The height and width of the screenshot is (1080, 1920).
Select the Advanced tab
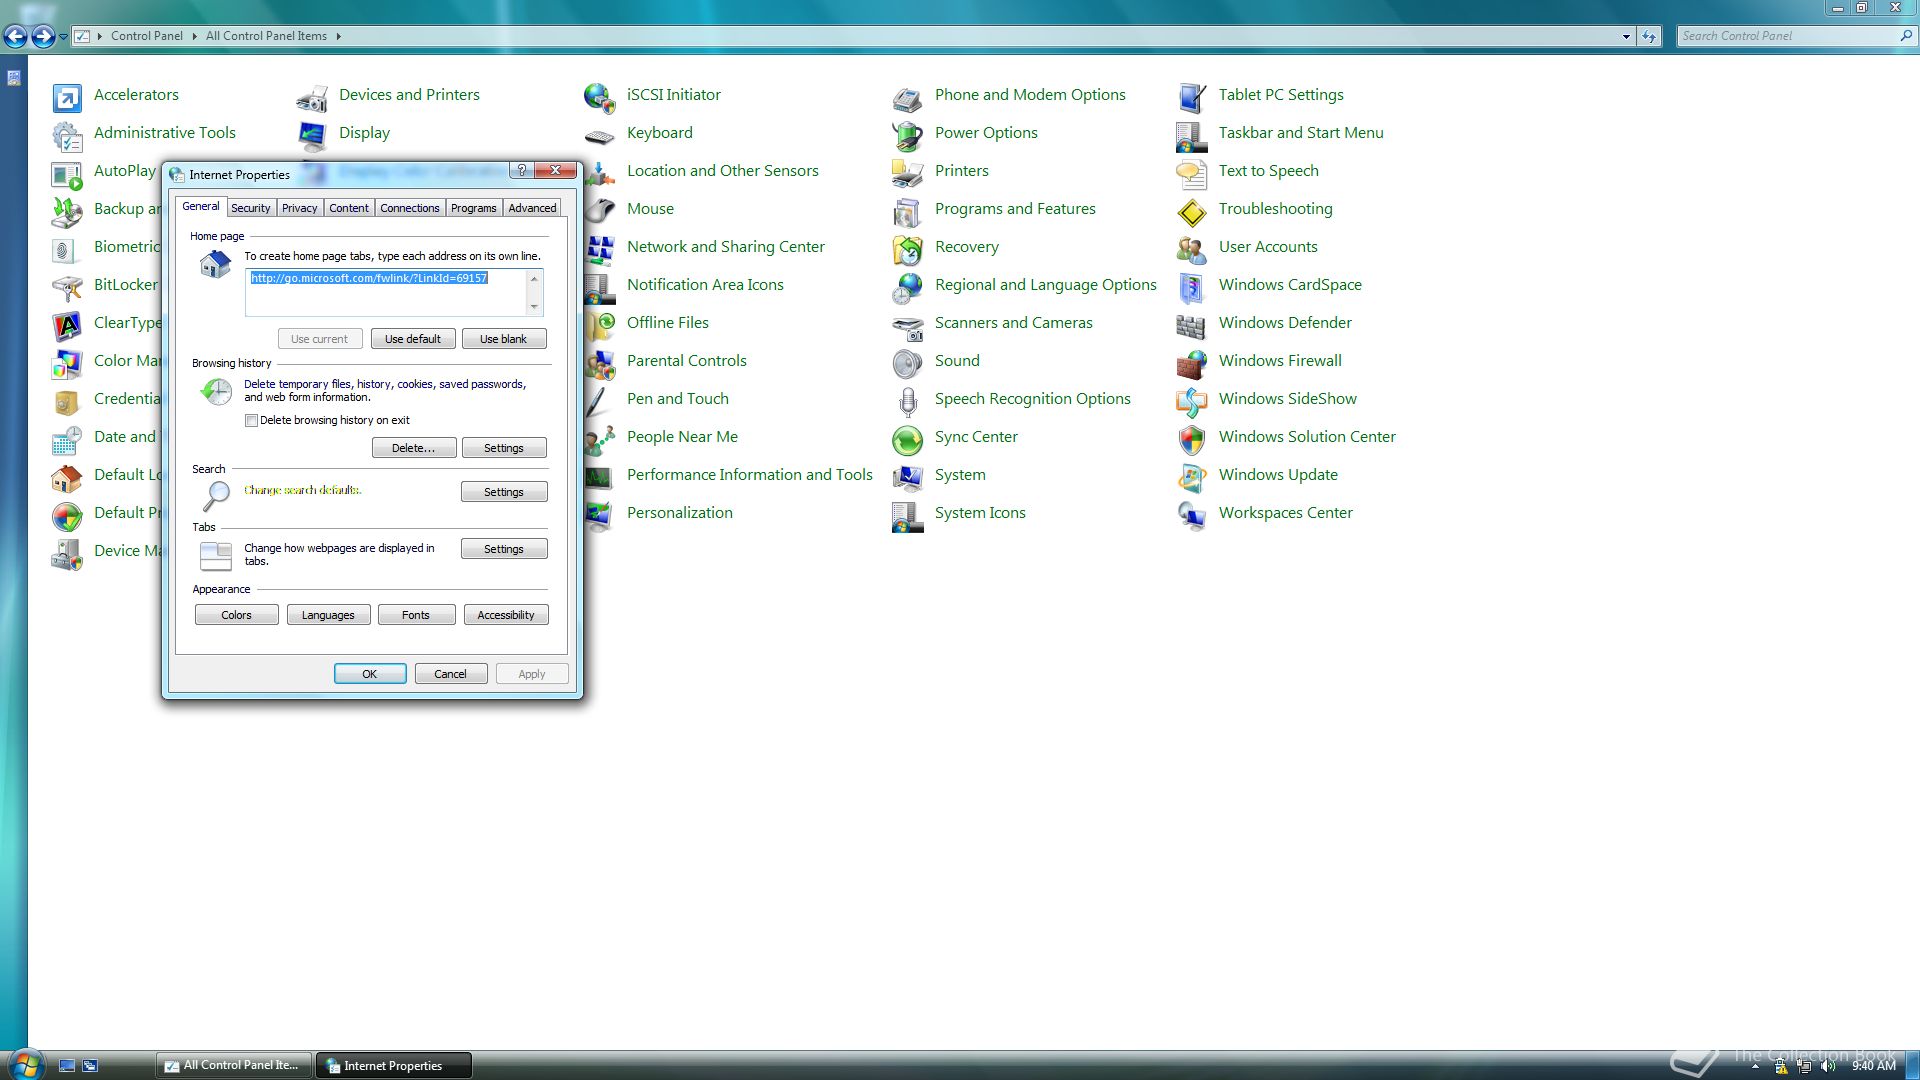click(x=532, y=208)
